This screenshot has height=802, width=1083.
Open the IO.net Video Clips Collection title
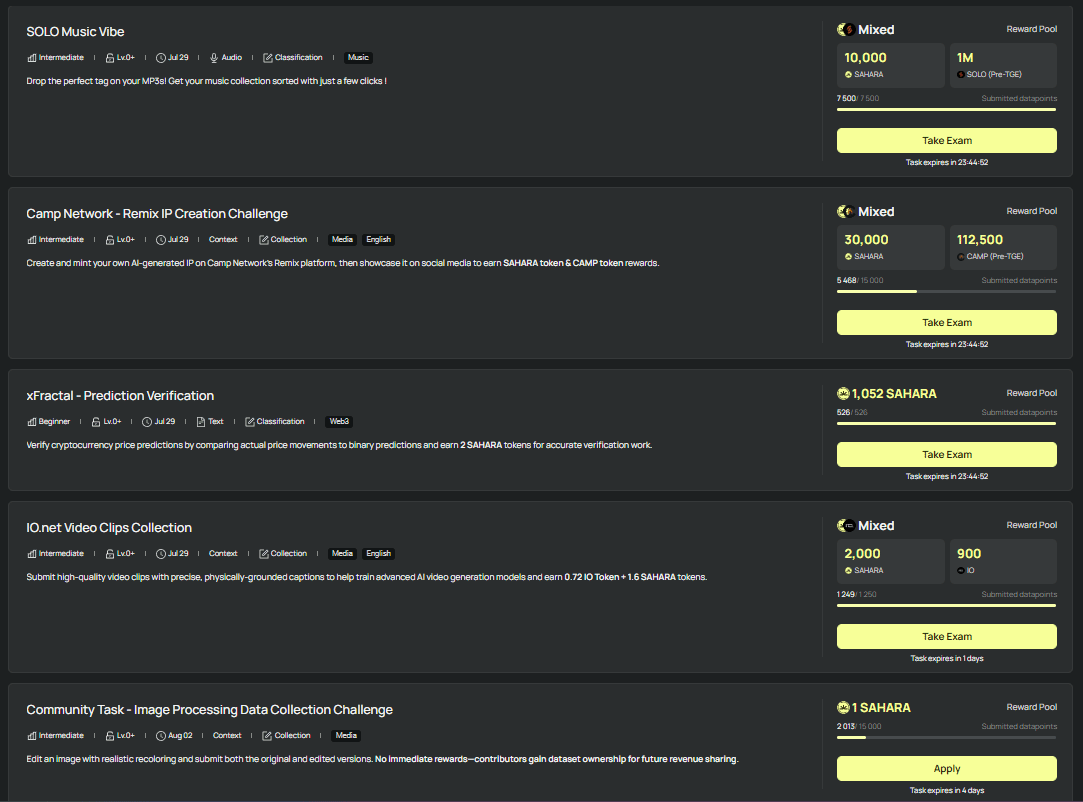pos(109,528)
